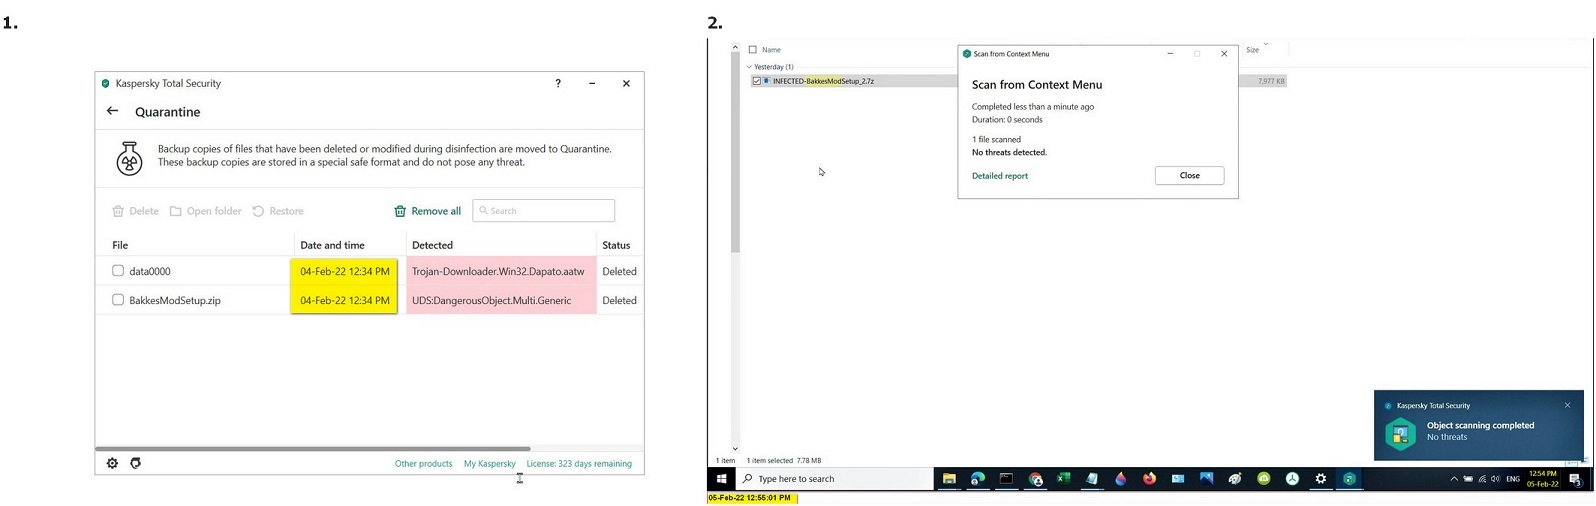The width and height of the screenshot is (1596, 506).
Task: Click Open folder in Quarantine toolbar
Action: tap(206, 211)
